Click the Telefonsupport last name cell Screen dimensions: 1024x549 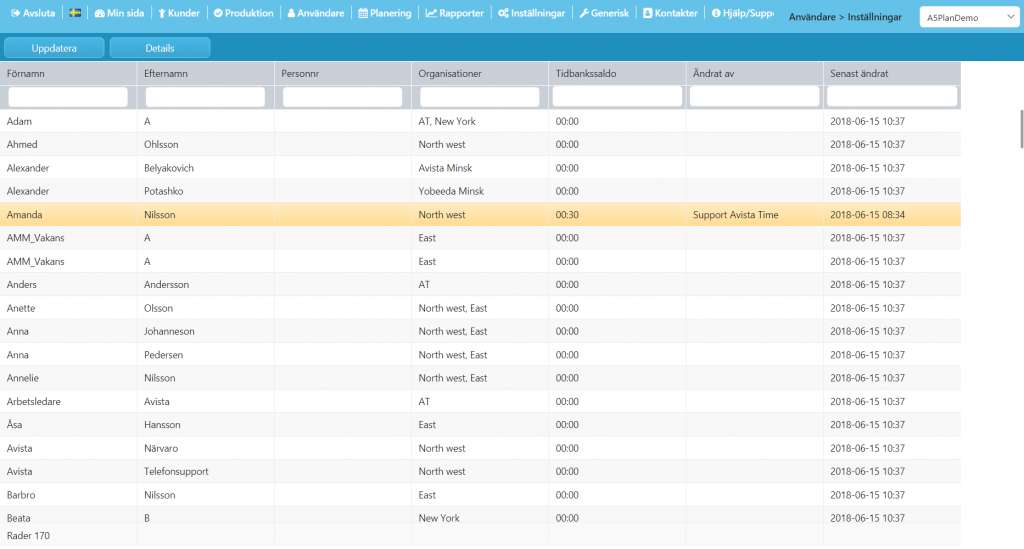click(176, 471)
